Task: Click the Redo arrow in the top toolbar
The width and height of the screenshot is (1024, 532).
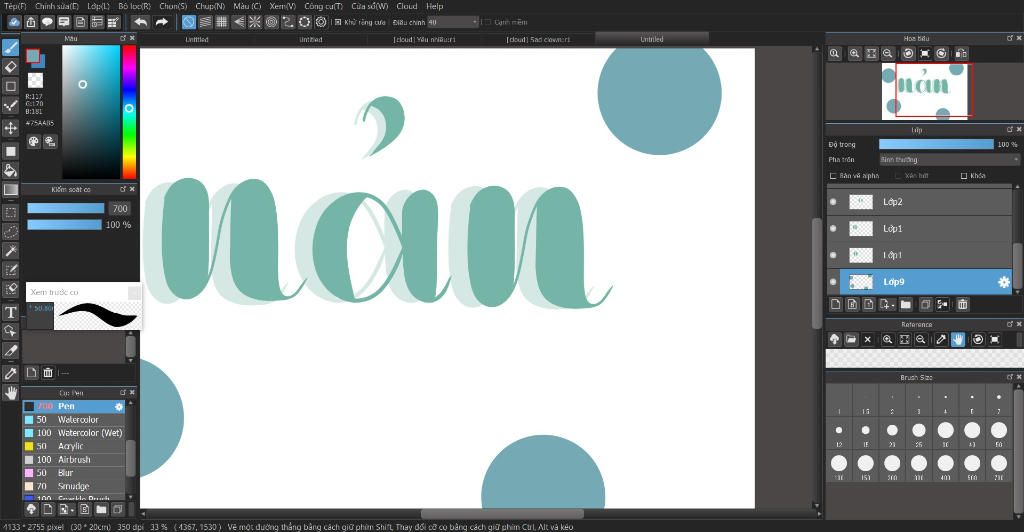Action: tap(161, 22)
